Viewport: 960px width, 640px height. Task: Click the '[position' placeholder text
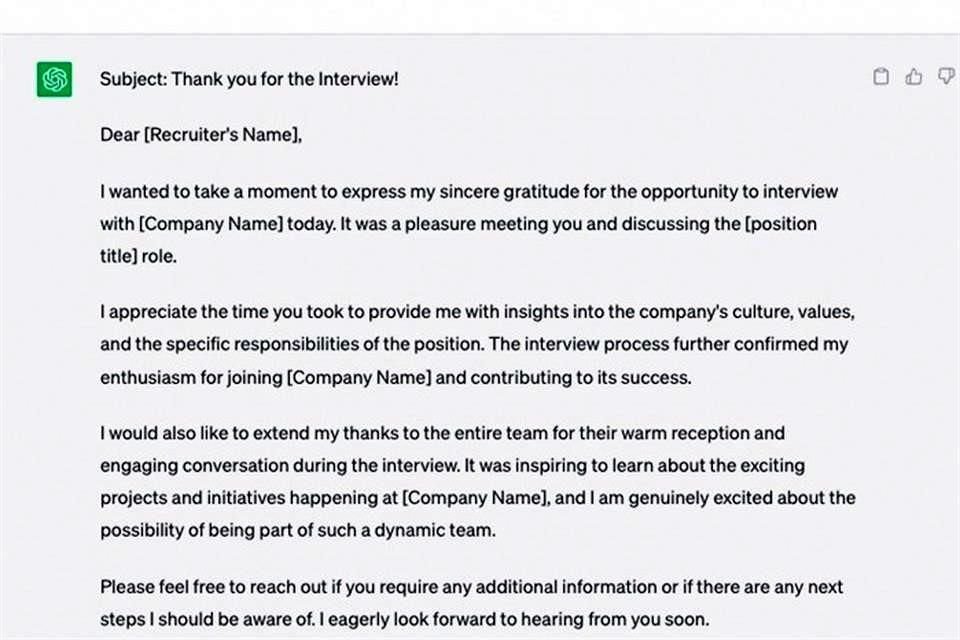pyautogui.click(x=781, y=224)
